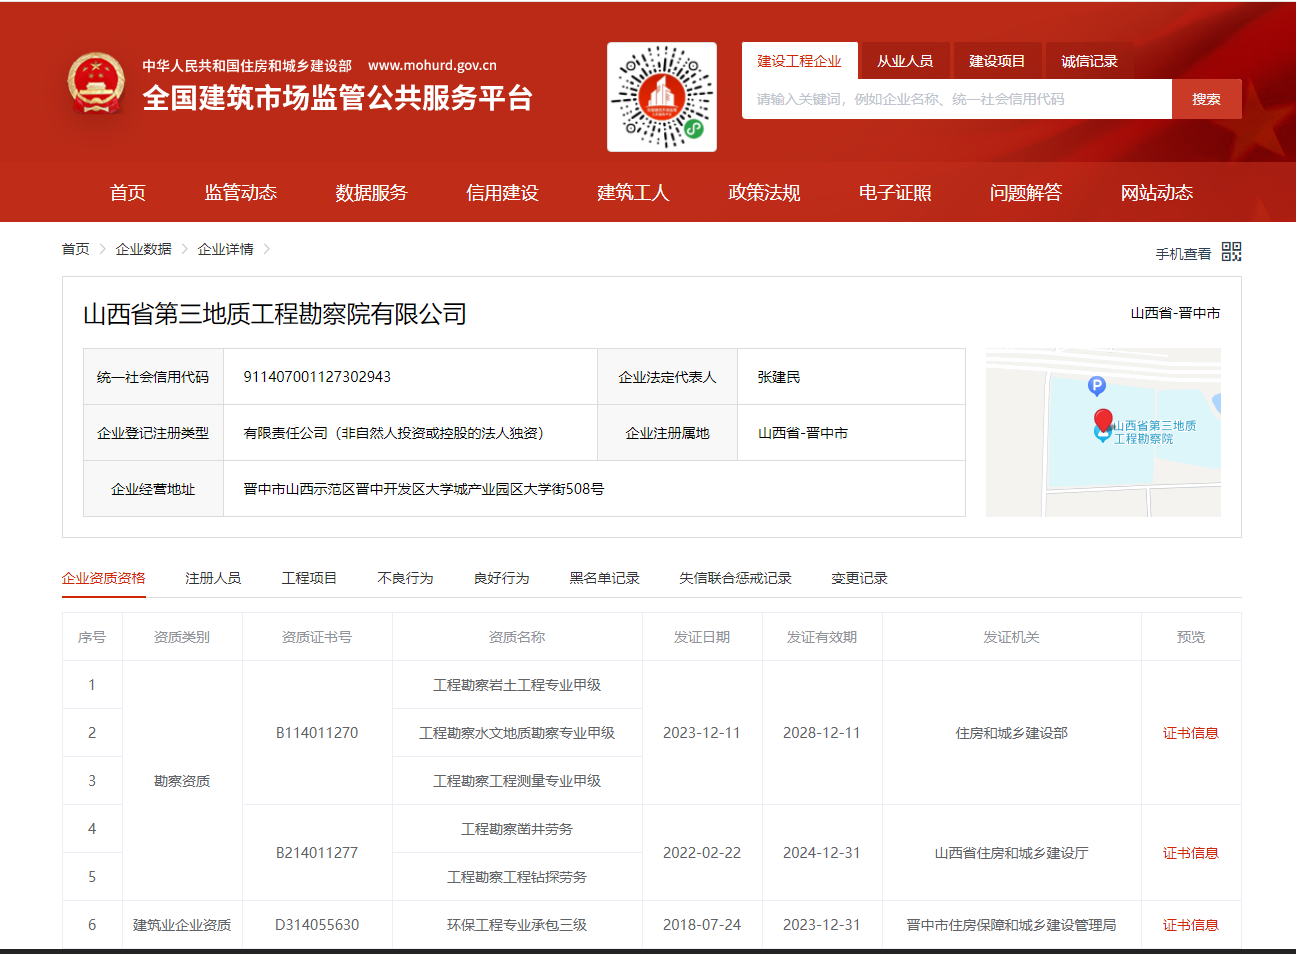
Task: Open 建筑工人 navigation menu
Action: point(633,192)
